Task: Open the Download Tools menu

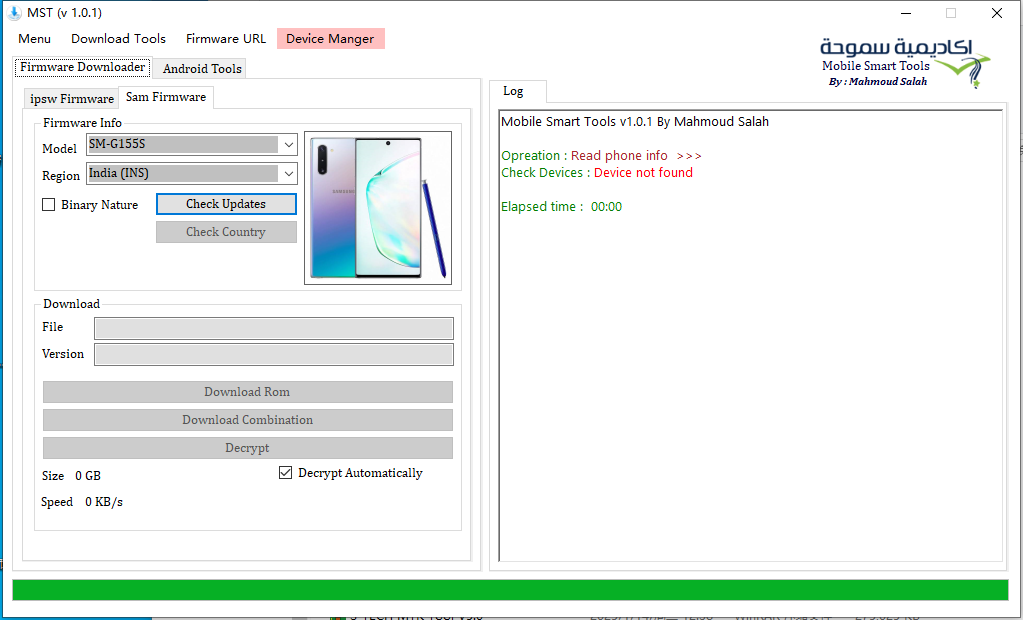Action: pyautogui.click(x=118, y=39)
